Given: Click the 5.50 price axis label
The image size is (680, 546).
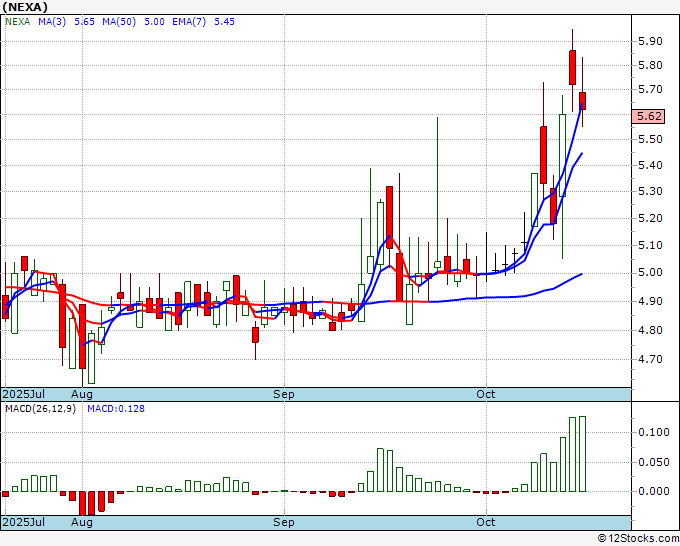Looking at the screenshot, I should coord(651,139).
